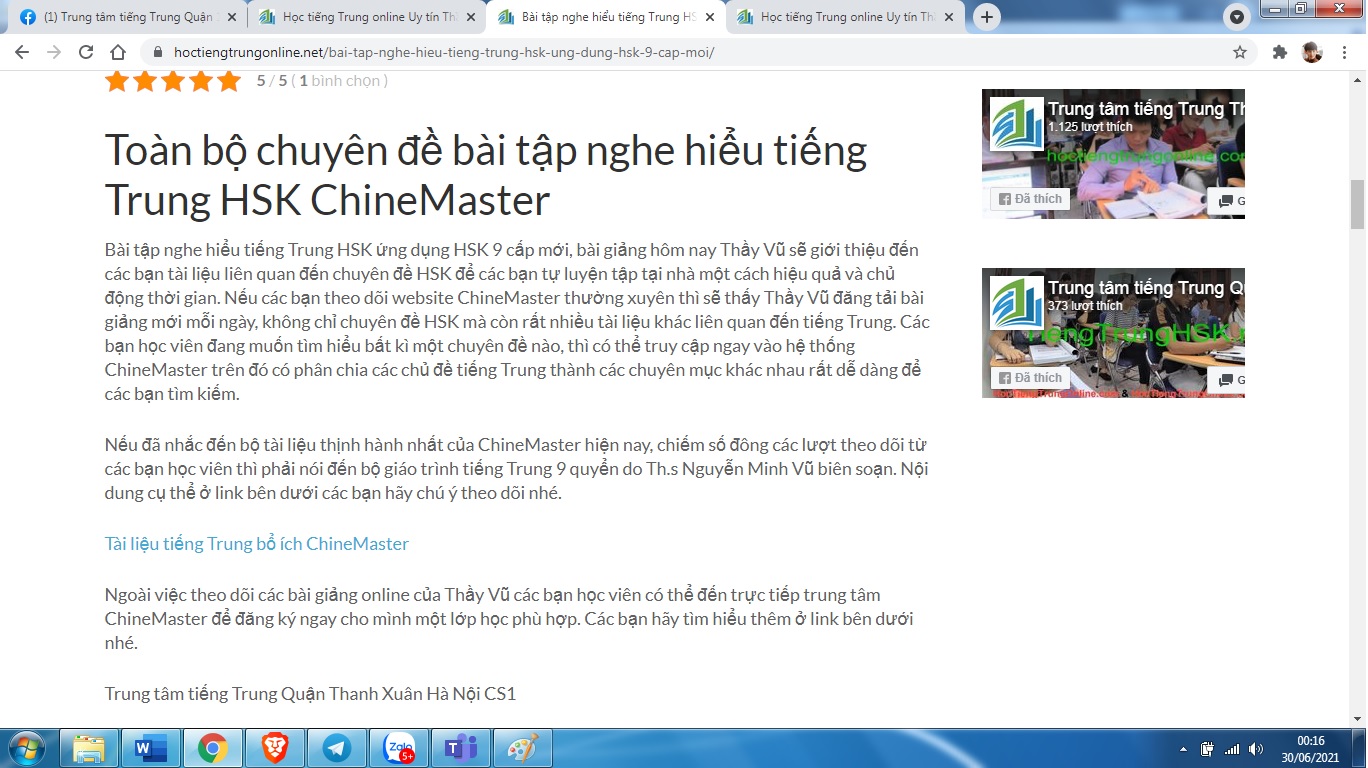Switch to the last Học tiếng Trung online tab
The image size is (1368, 768).
pyautogui.click(x=844, y=17)
